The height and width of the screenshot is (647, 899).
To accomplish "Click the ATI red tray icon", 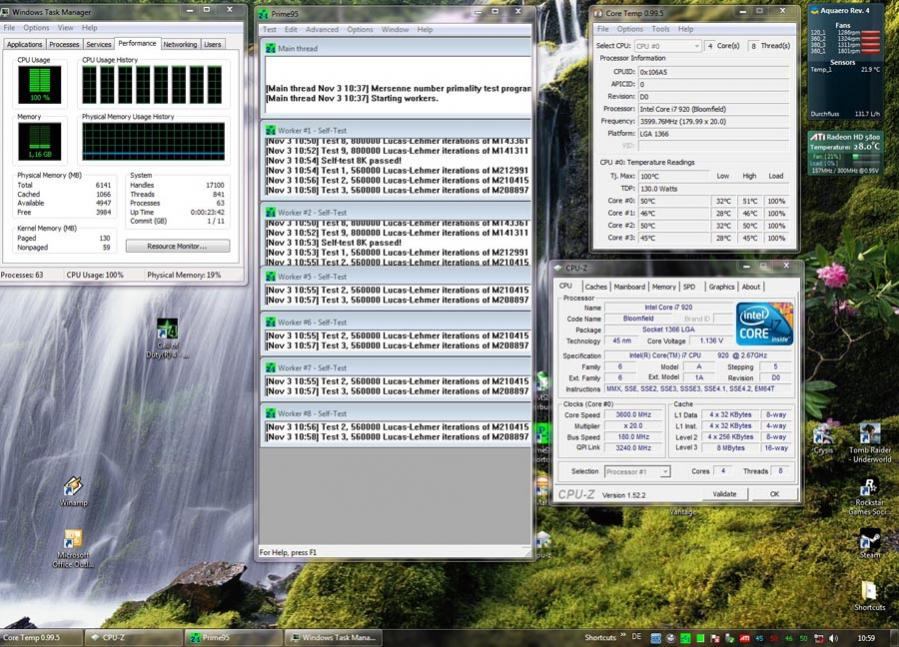I will [x=744, y=638].
